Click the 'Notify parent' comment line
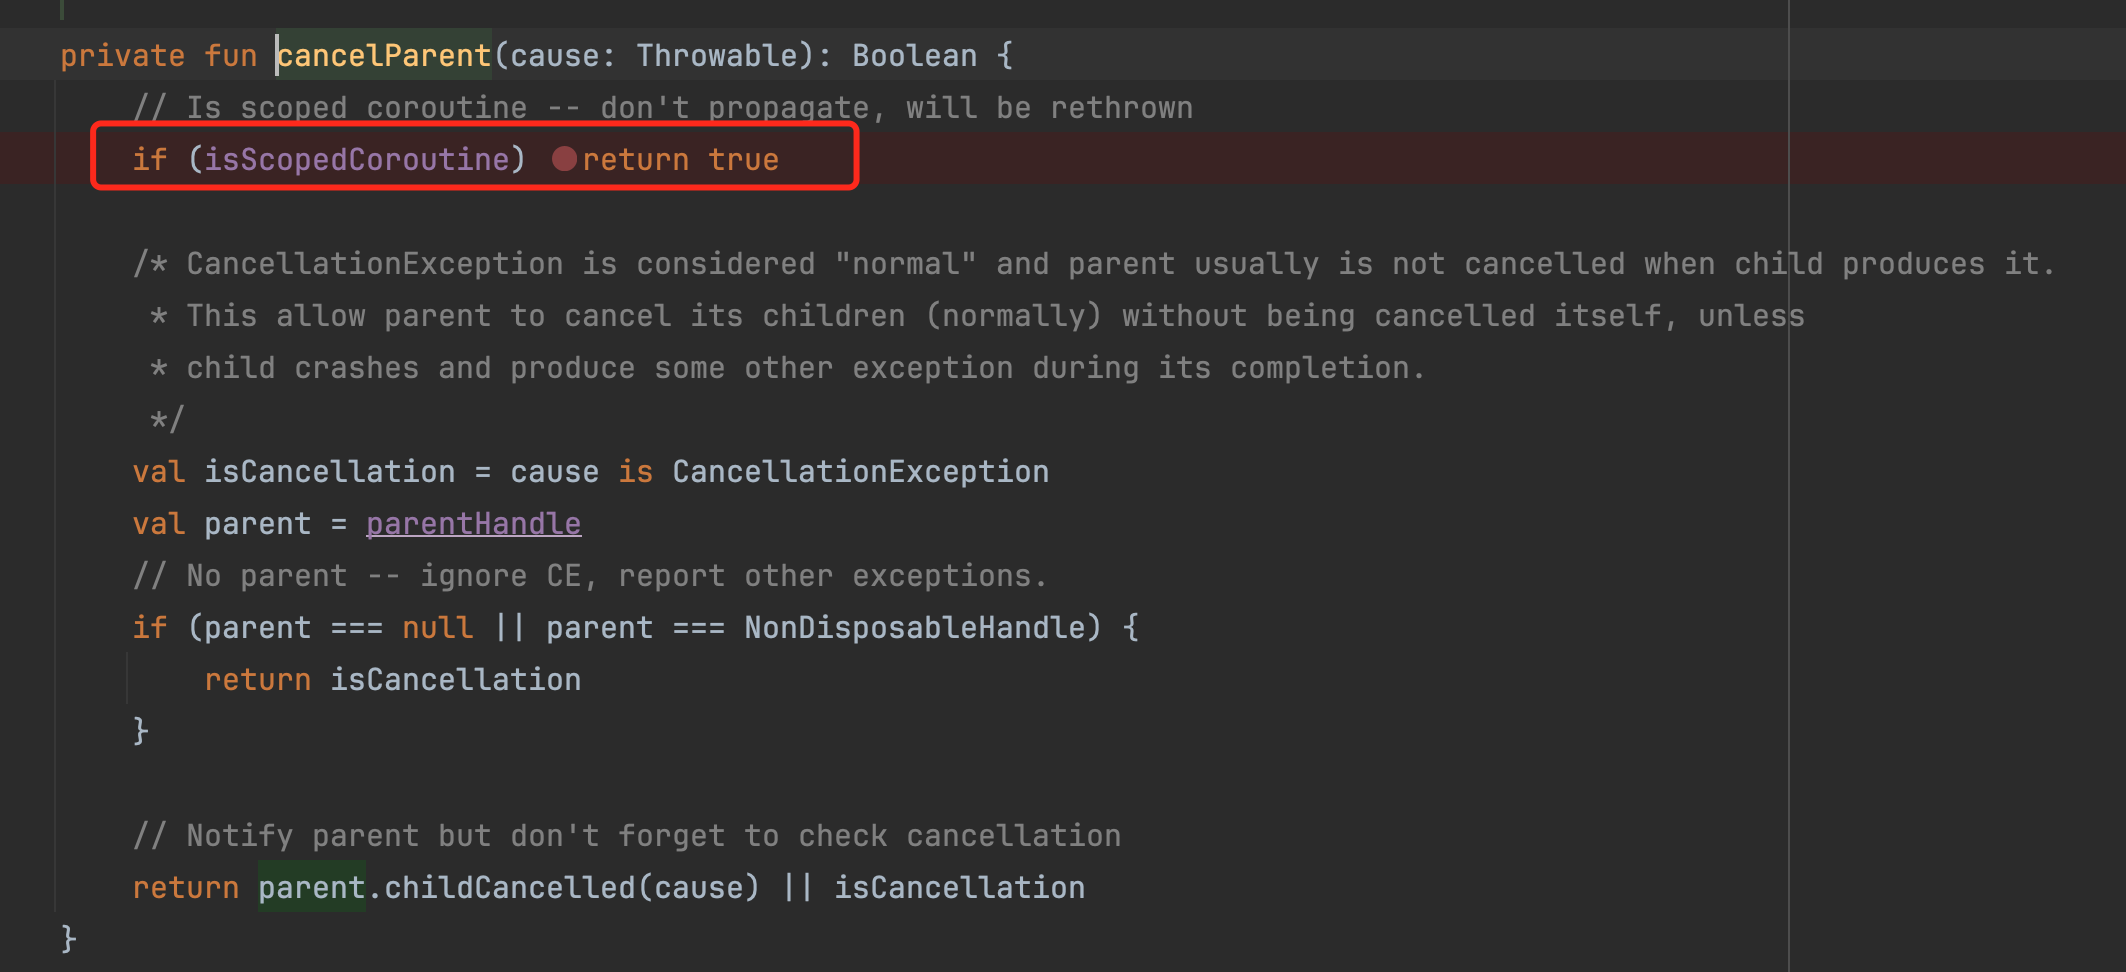The width and height of the screenshot is (2126, 972). pyautogui.click(x=626, y=836)
